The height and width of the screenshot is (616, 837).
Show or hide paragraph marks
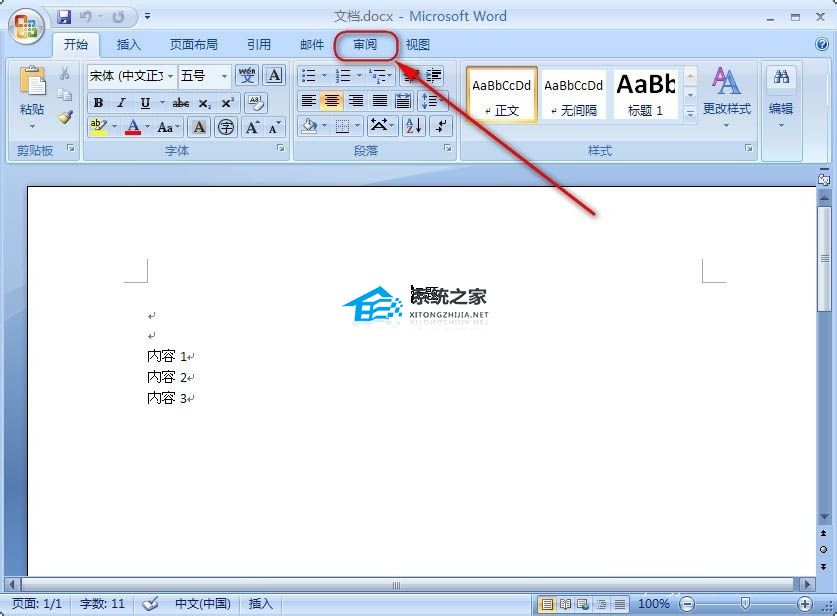coord(441,127)
